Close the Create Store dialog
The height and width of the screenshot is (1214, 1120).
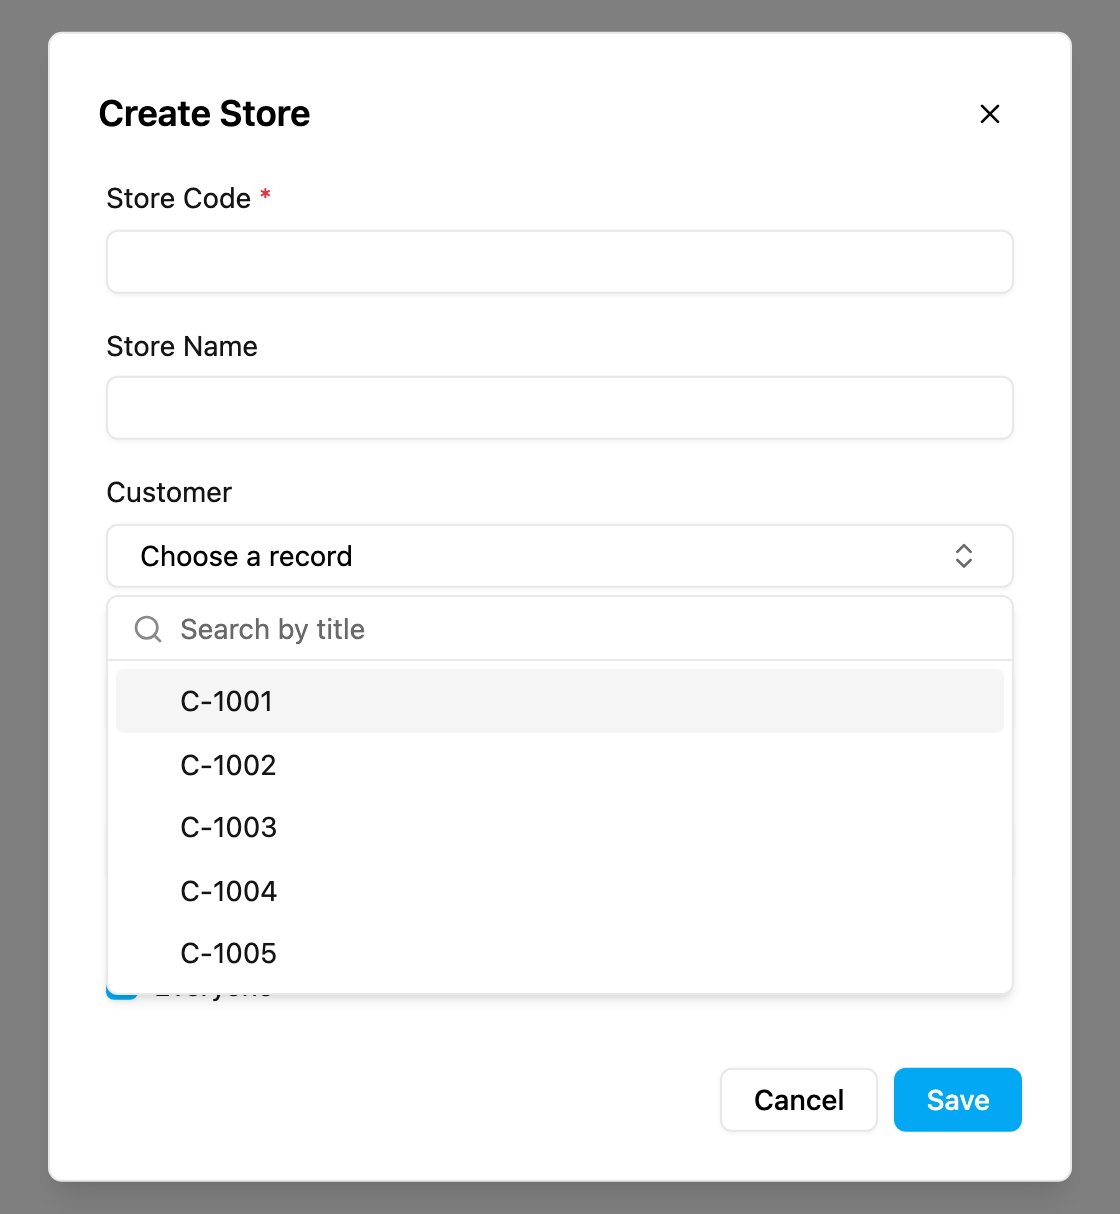click(989, 114)
